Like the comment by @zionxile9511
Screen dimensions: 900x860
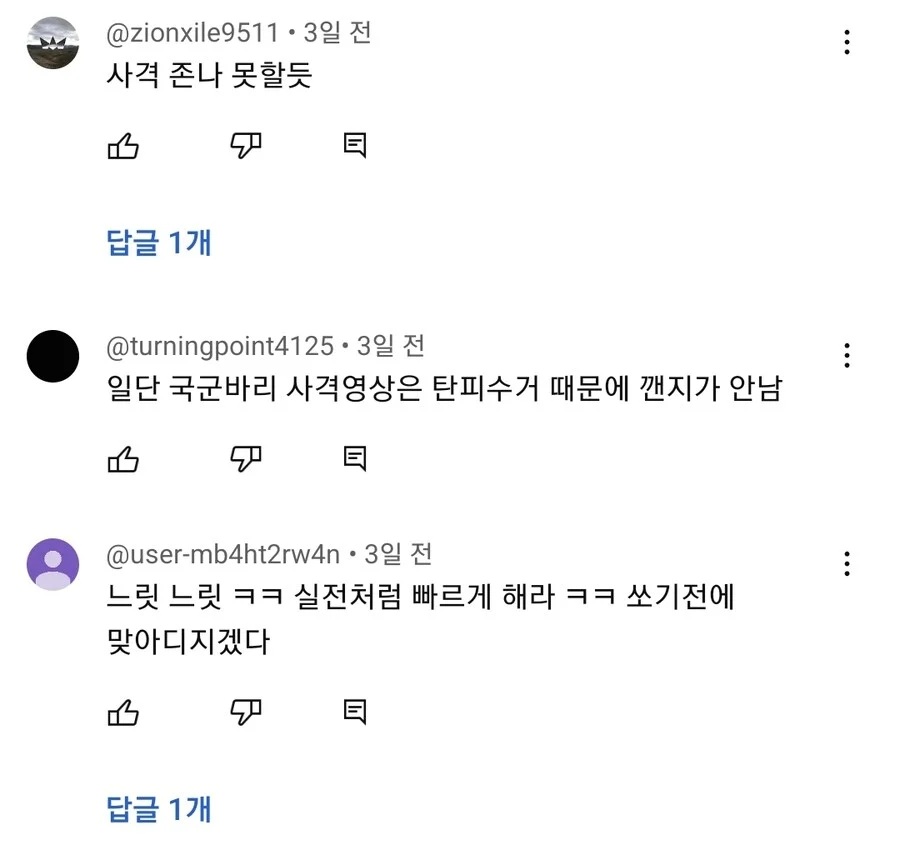click(123, 147)
